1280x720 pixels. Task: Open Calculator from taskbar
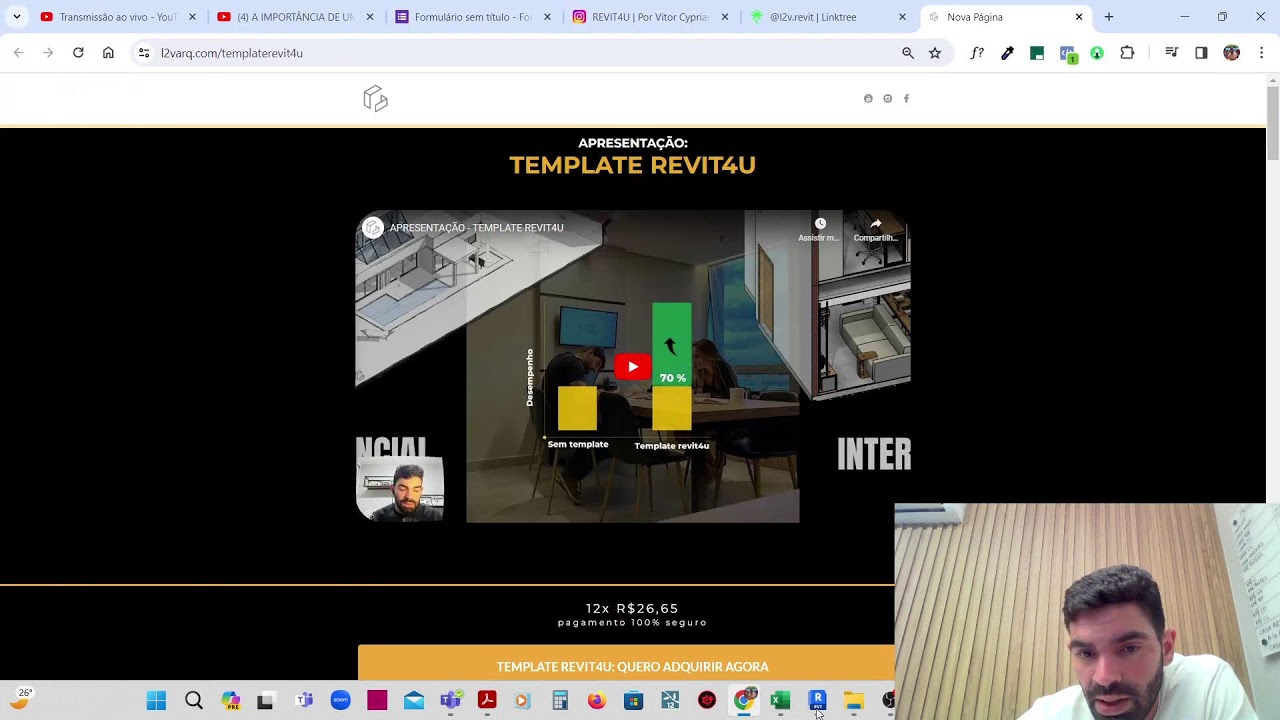560,701
